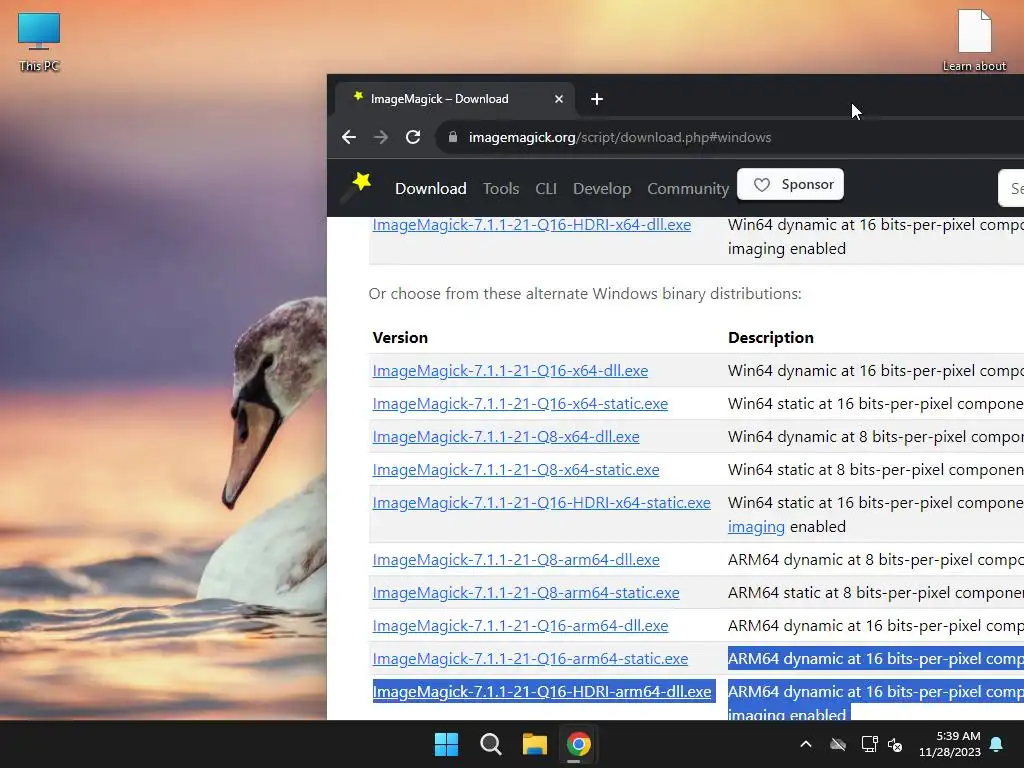Open This PC desktop icon
Viewport: 1024px width, 768px height.
click(x=39, y=42)
